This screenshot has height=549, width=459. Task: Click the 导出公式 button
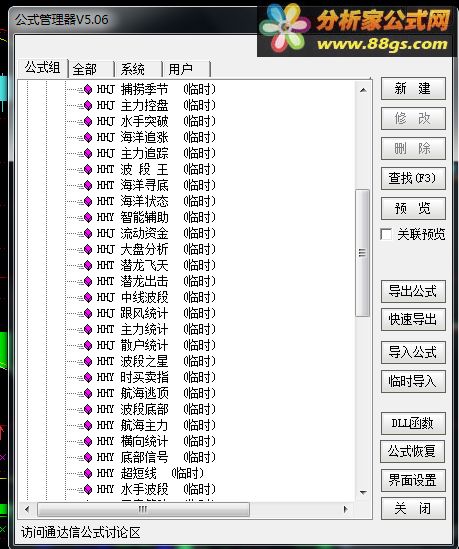413,291
